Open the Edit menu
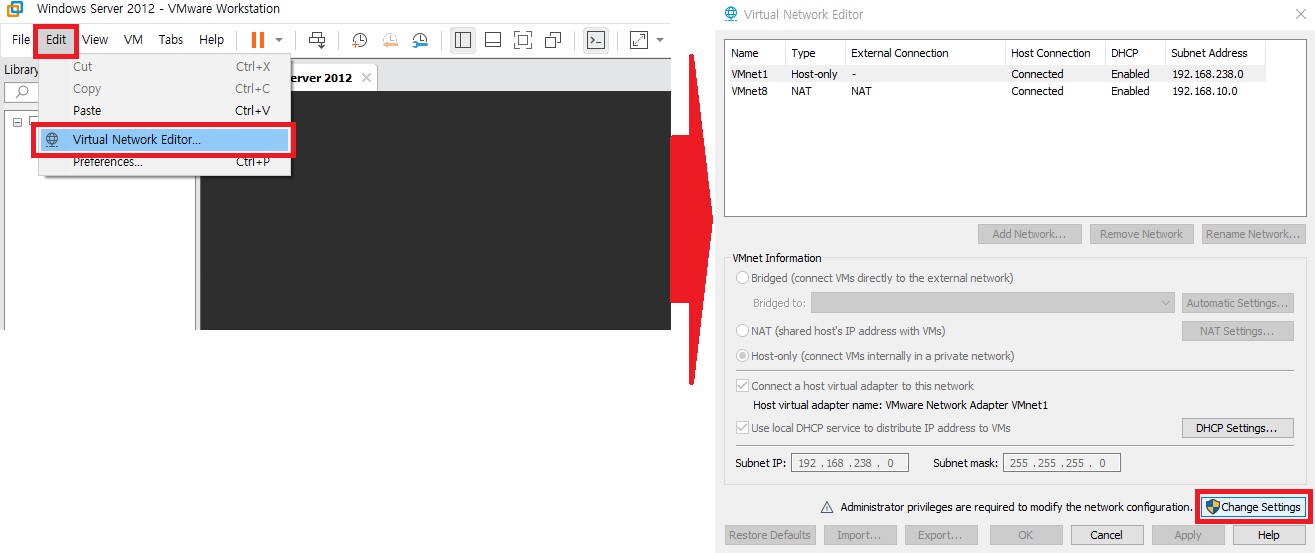This screenshot has width=1315, height=553. (56, 40)
